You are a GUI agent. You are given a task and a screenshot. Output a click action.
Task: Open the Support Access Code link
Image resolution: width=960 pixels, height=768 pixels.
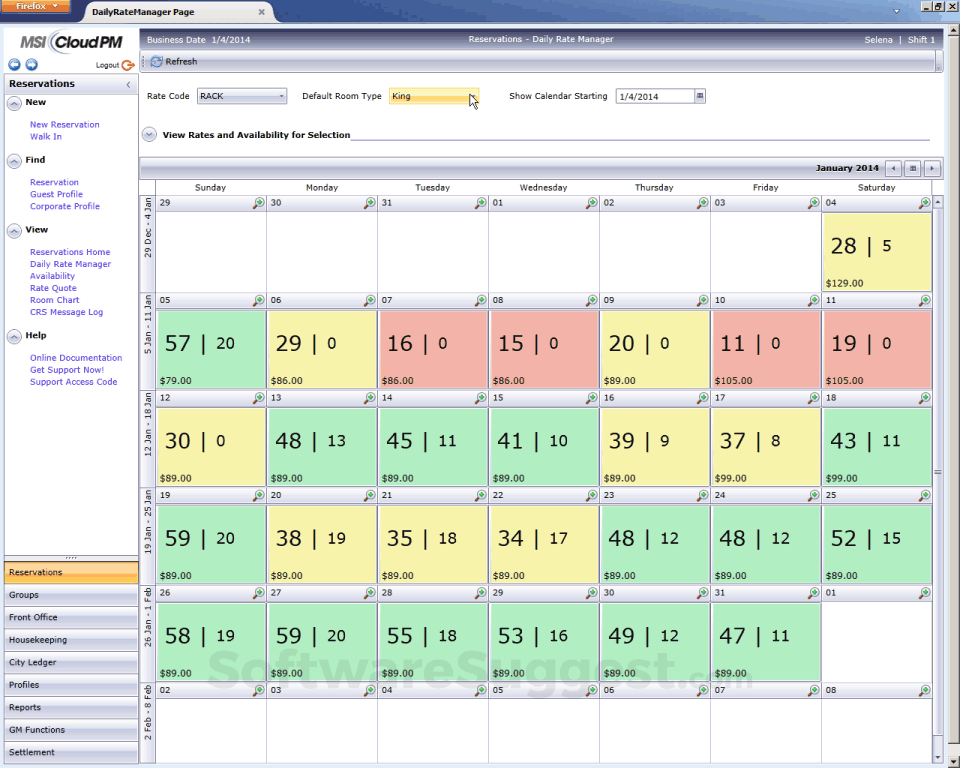[x=73, y=382]
